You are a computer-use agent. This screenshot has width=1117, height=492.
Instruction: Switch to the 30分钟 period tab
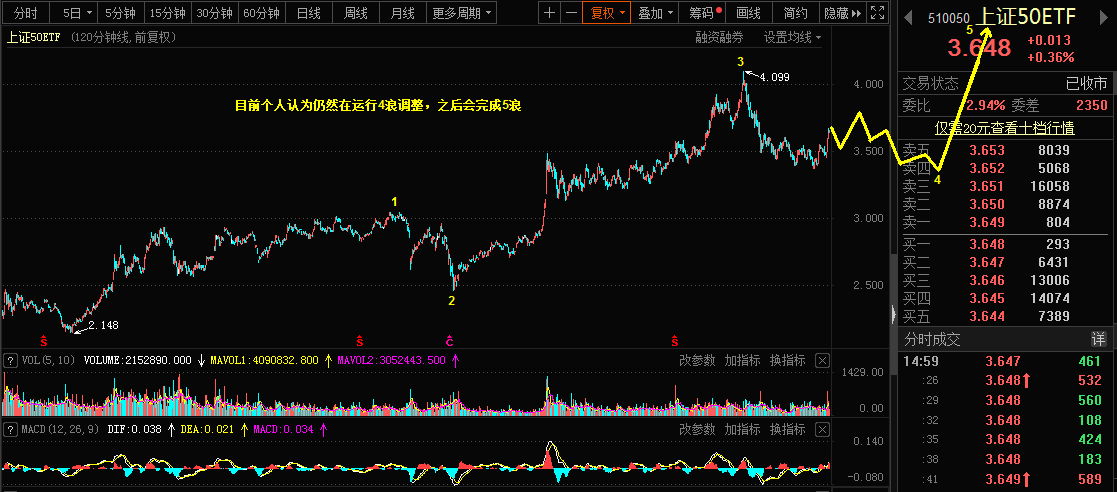tap(214, 13)
